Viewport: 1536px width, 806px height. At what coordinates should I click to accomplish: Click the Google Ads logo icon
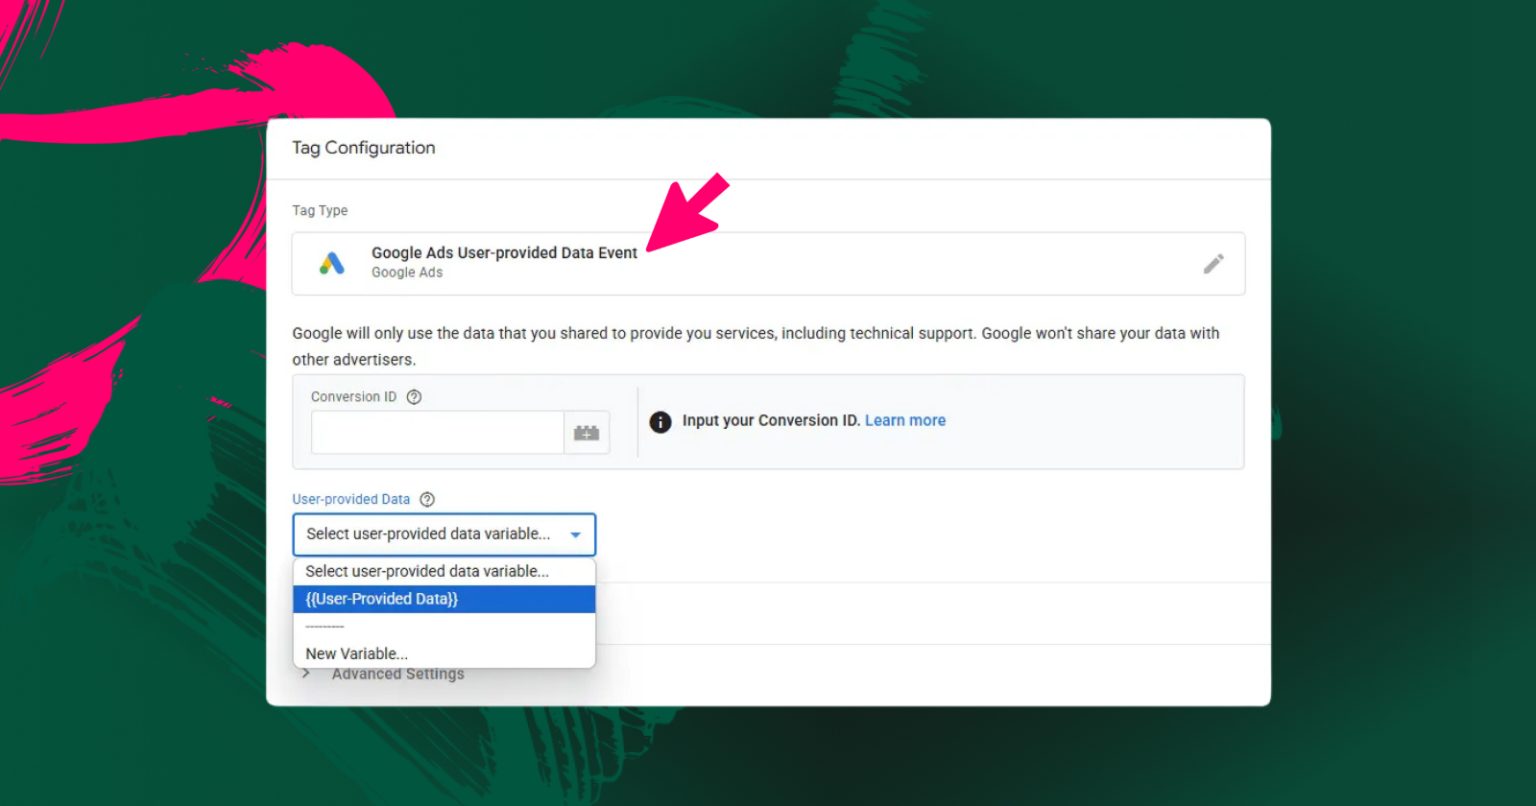click(332, 264)
